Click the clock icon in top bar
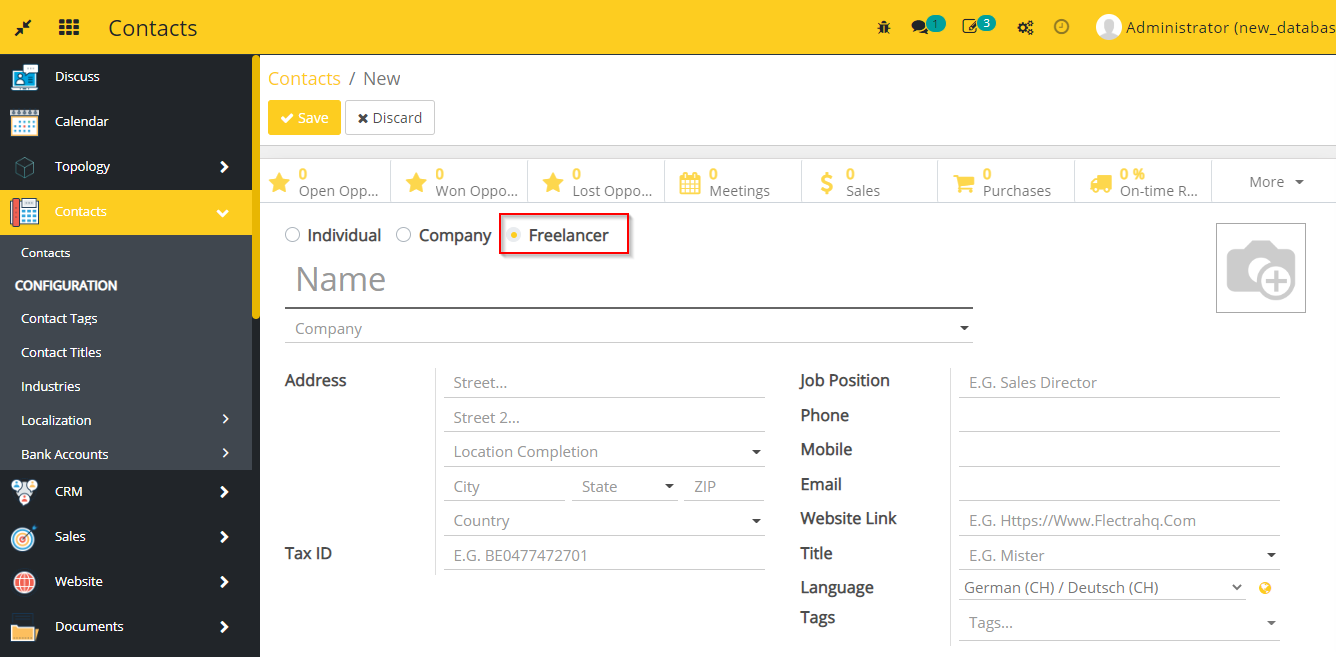Screen dimensions: 1336x657 point(1061,28)
